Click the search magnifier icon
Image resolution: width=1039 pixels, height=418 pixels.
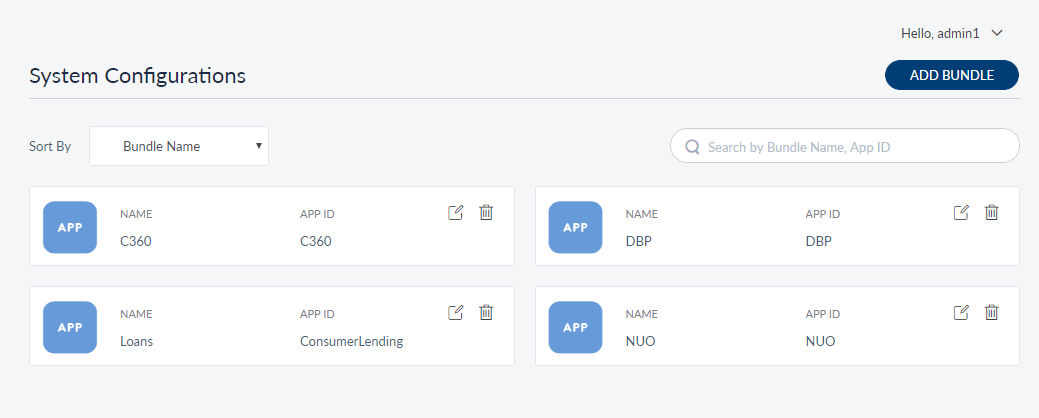tap(692, 147)
